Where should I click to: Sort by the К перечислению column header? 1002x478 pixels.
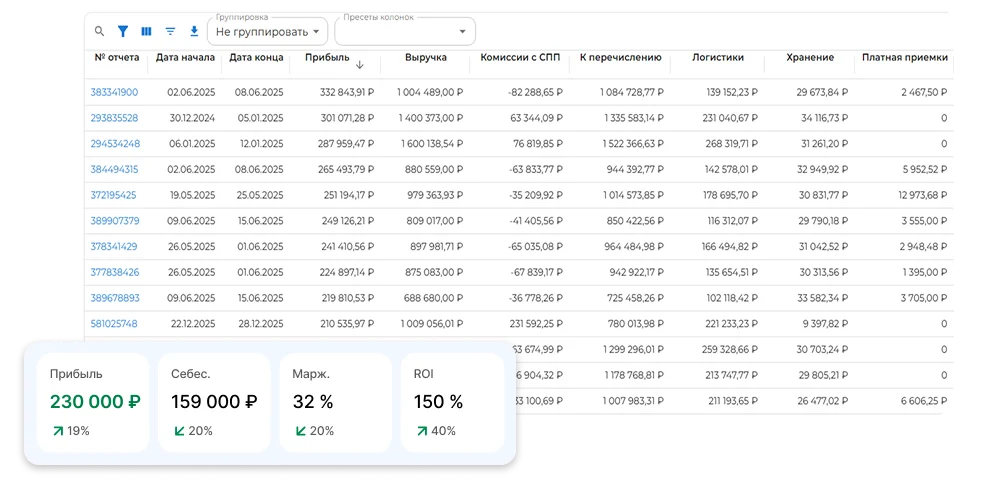[x=620, y=57]
